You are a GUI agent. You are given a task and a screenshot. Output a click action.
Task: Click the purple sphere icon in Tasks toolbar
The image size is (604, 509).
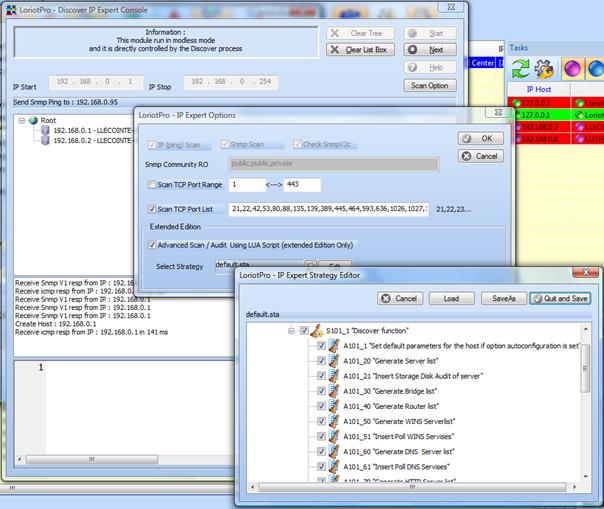pyautogui.click(x=572, y=69)
